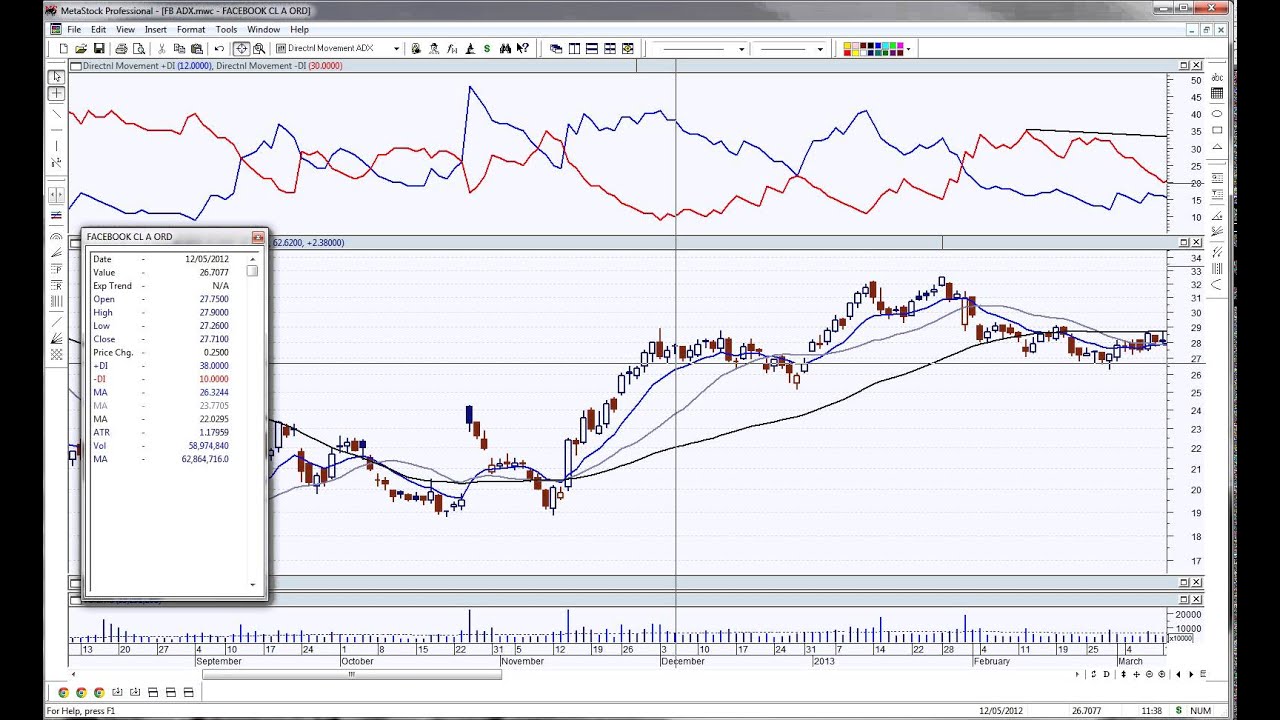Click the Open folder toolbar icon
This screenshot has height=720, width=1280.
click(81, 48)
